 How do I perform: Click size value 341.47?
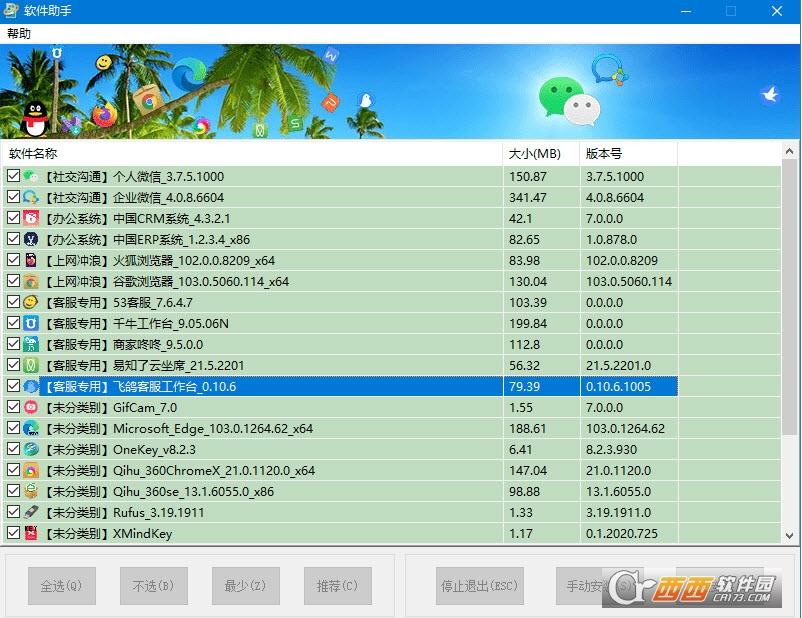(x=528, y=197)
